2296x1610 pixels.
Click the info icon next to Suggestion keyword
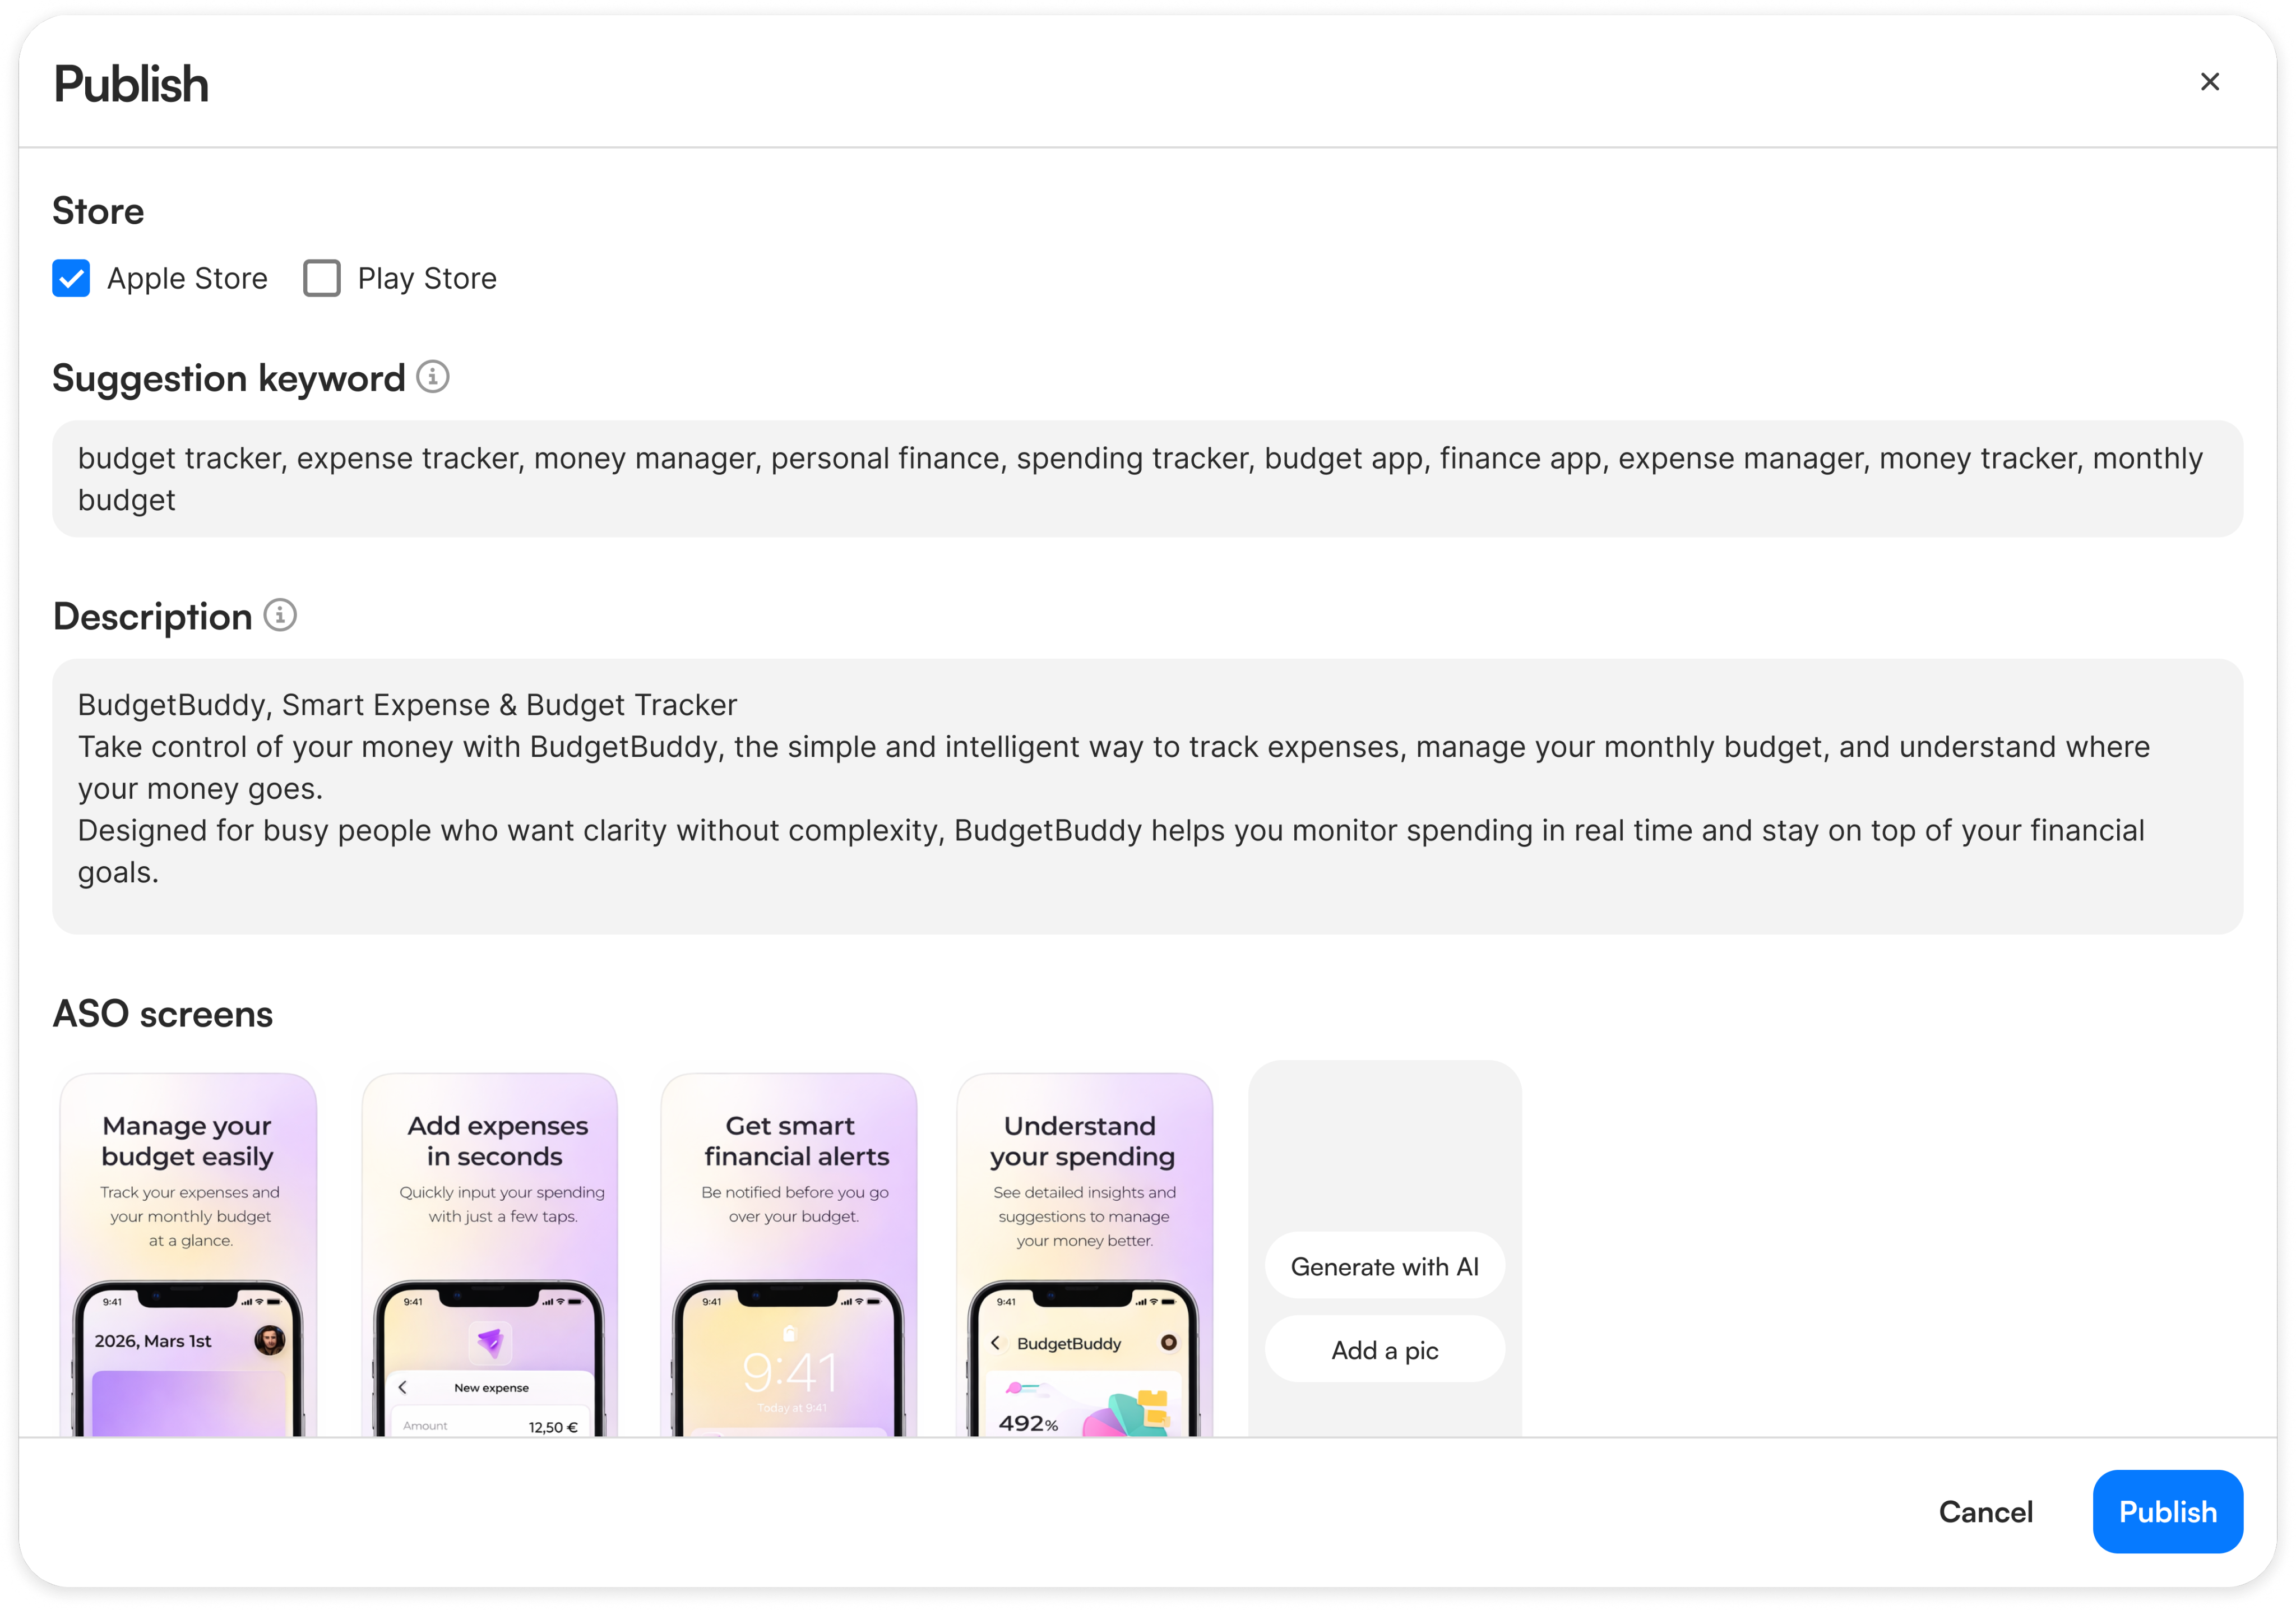[432, 377]
